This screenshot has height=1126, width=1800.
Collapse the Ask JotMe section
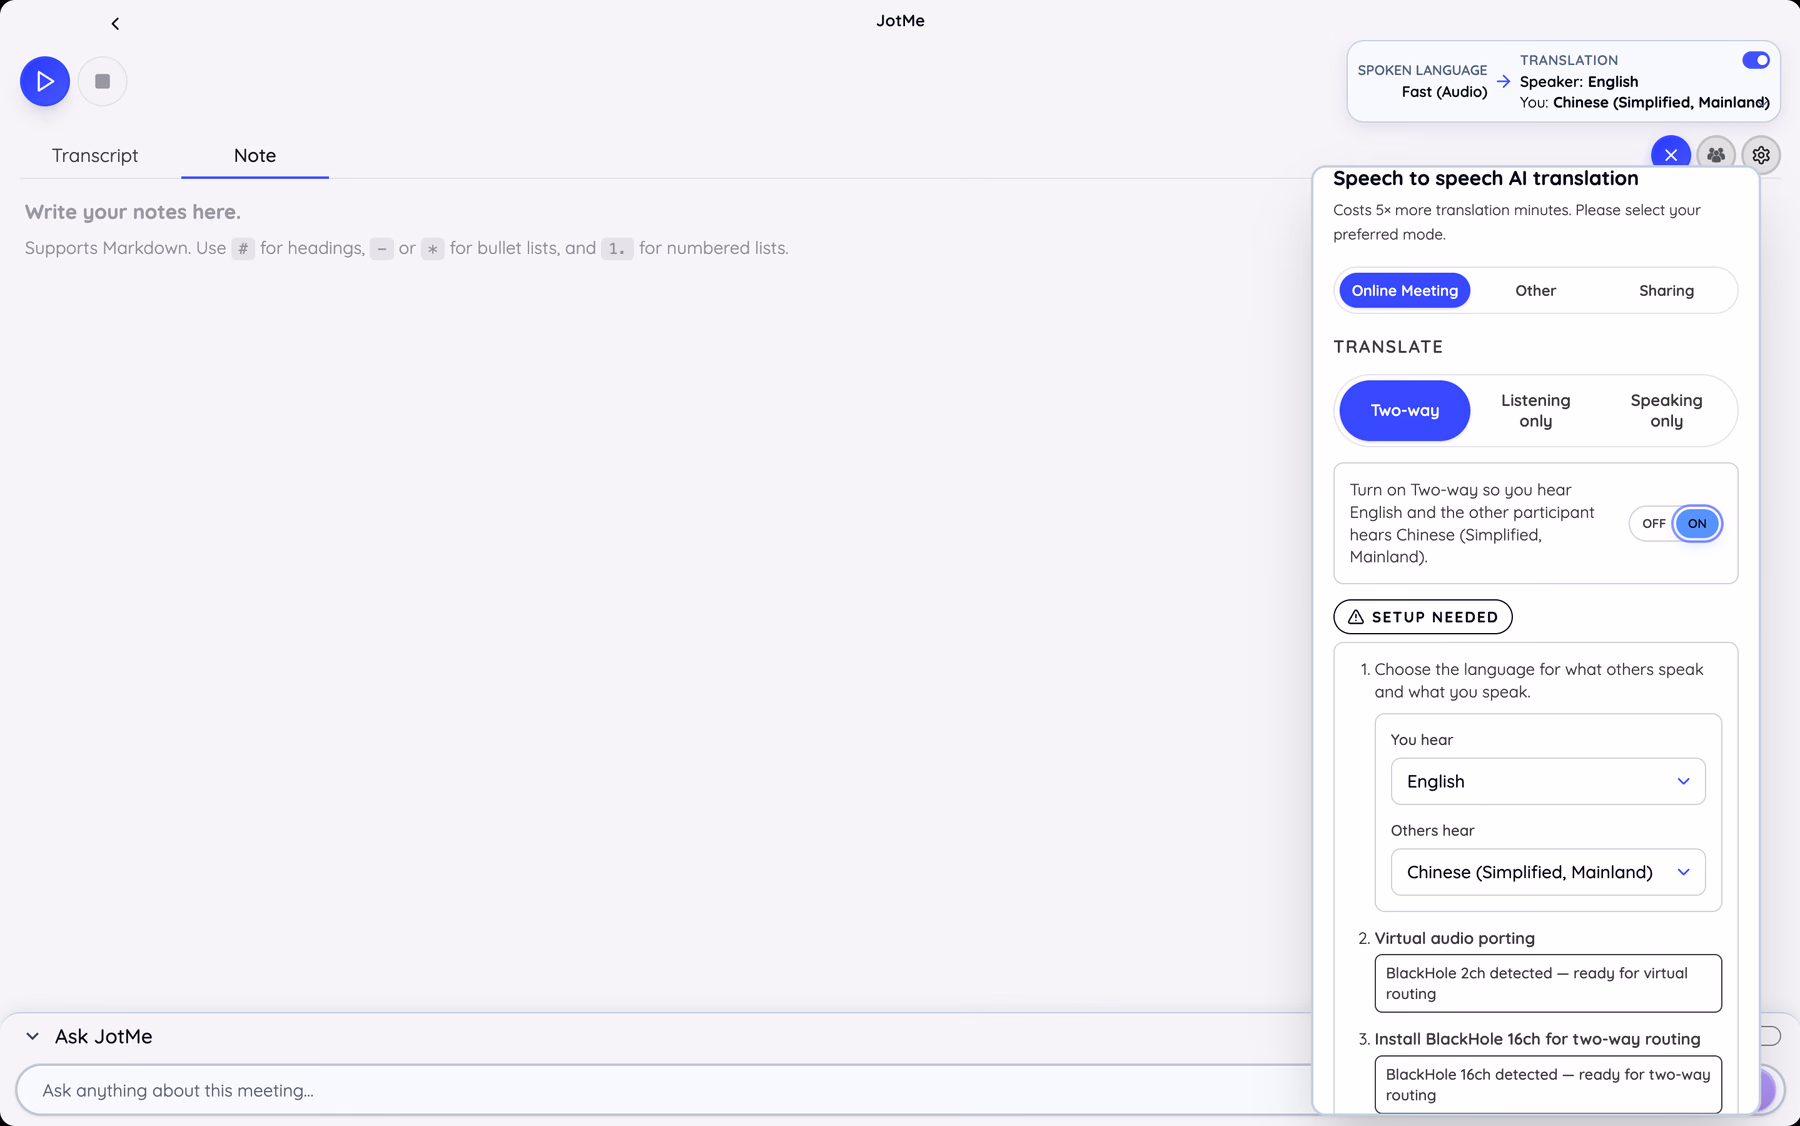[33, 1036]
